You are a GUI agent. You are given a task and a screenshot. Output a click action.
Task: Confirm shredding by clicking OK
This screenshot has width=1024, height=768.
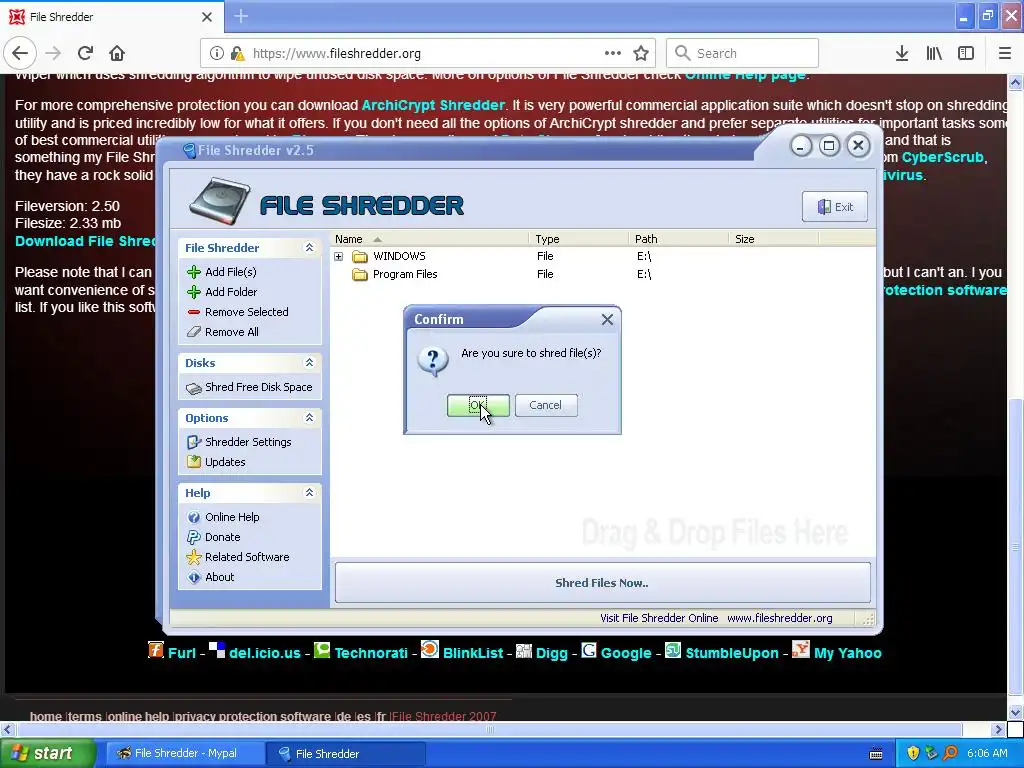pos(478,406)
